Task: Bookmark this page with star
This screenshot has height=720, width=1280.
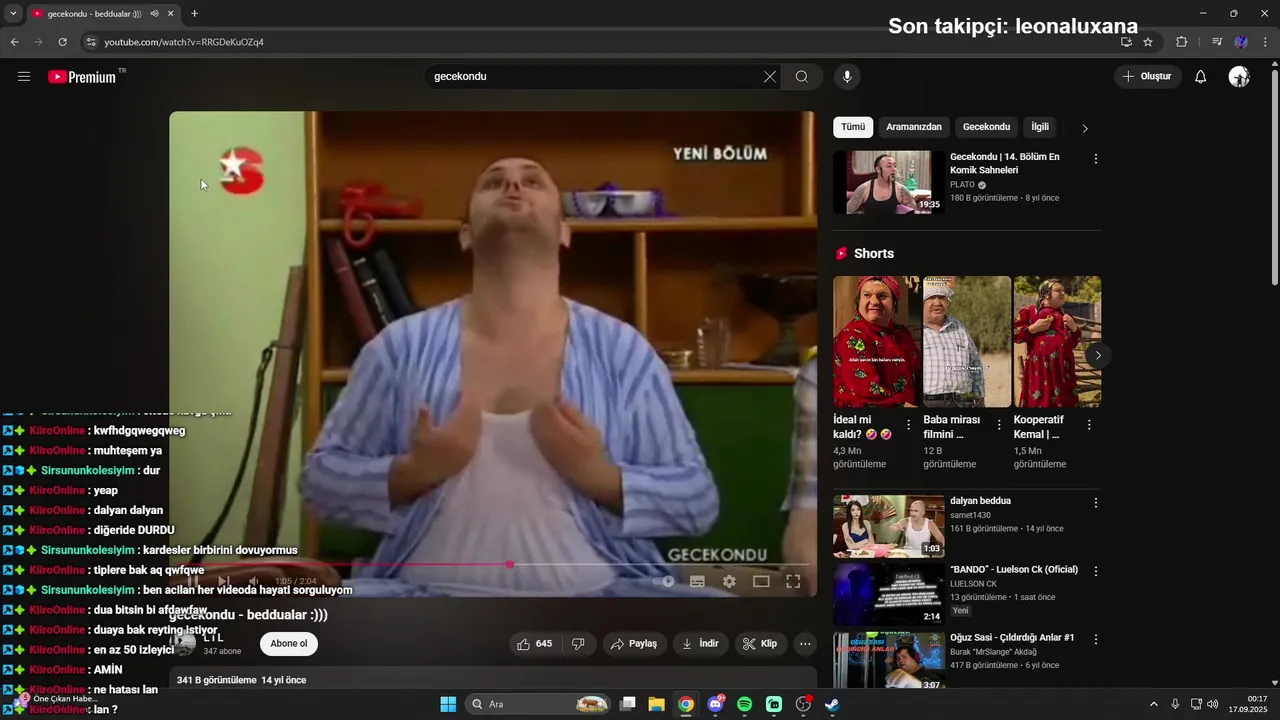Action: pos(1148,42)
